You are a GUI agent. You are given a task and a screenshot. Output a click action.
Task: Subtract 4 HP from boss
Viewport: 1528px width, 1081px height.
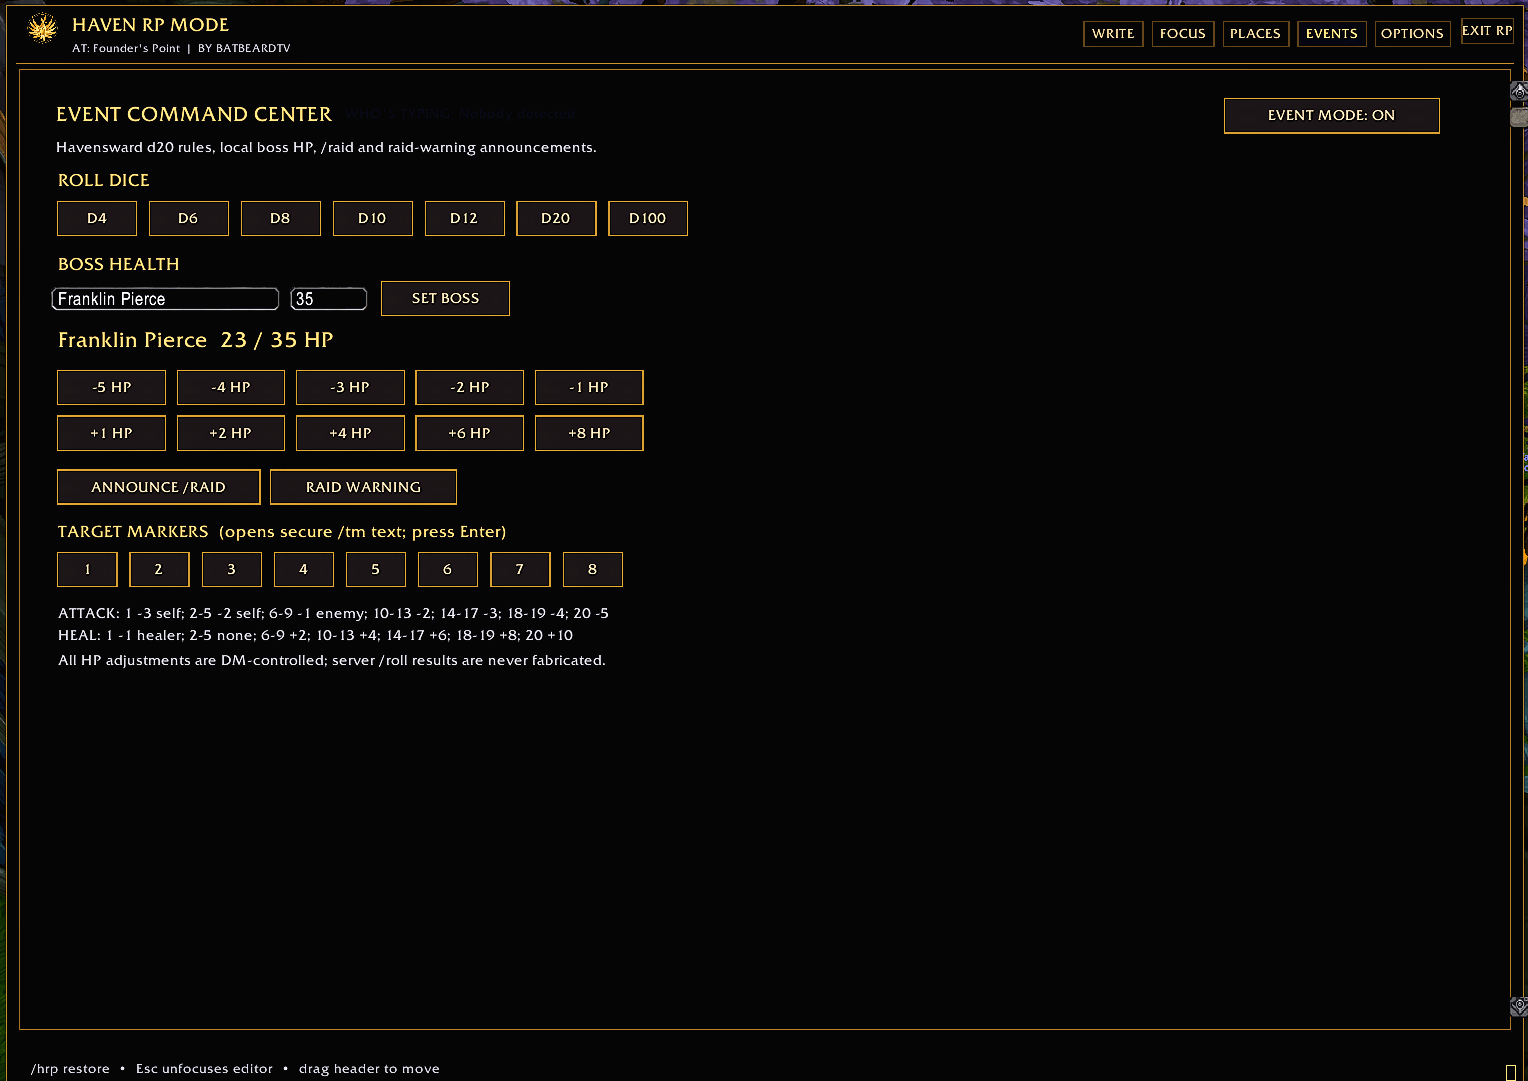click(x=231, y=387)
